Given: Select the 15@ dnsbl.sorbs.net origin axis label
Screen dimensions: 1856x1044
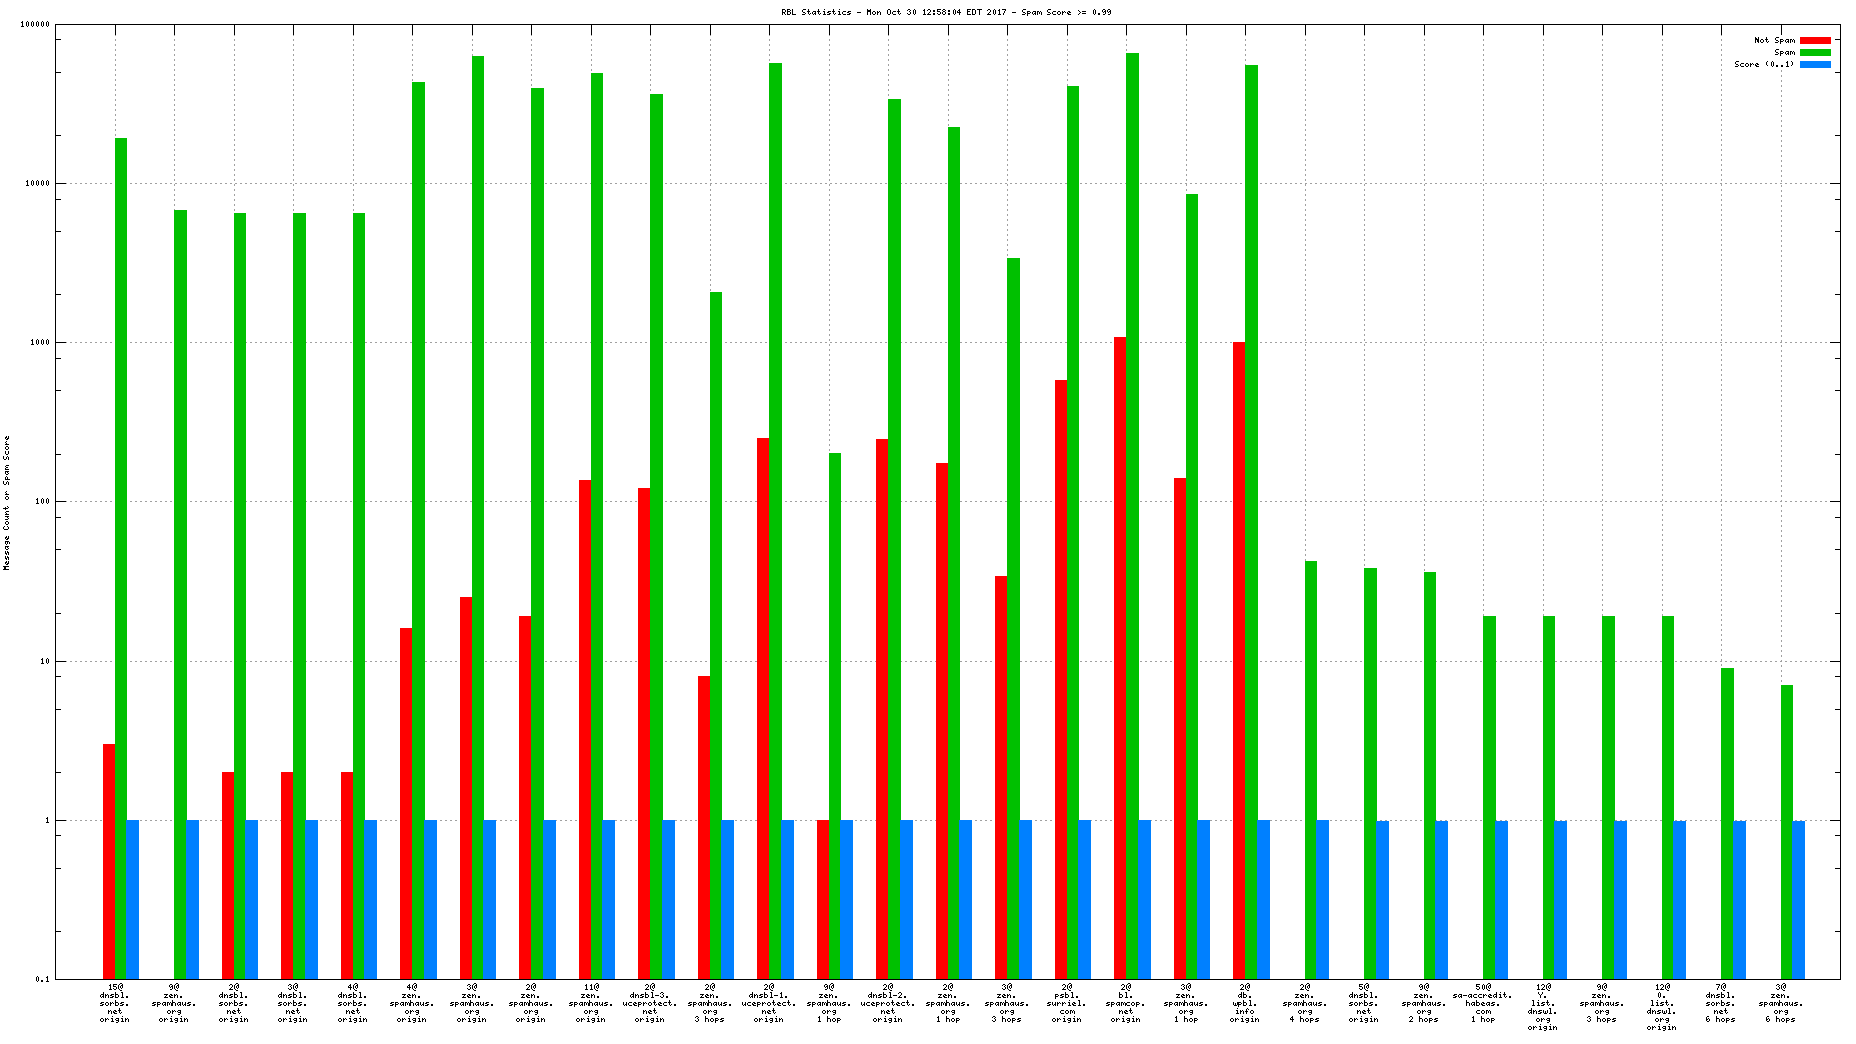Looking at the screenshot, I should pyautogui.click(x=115, y=1003).
